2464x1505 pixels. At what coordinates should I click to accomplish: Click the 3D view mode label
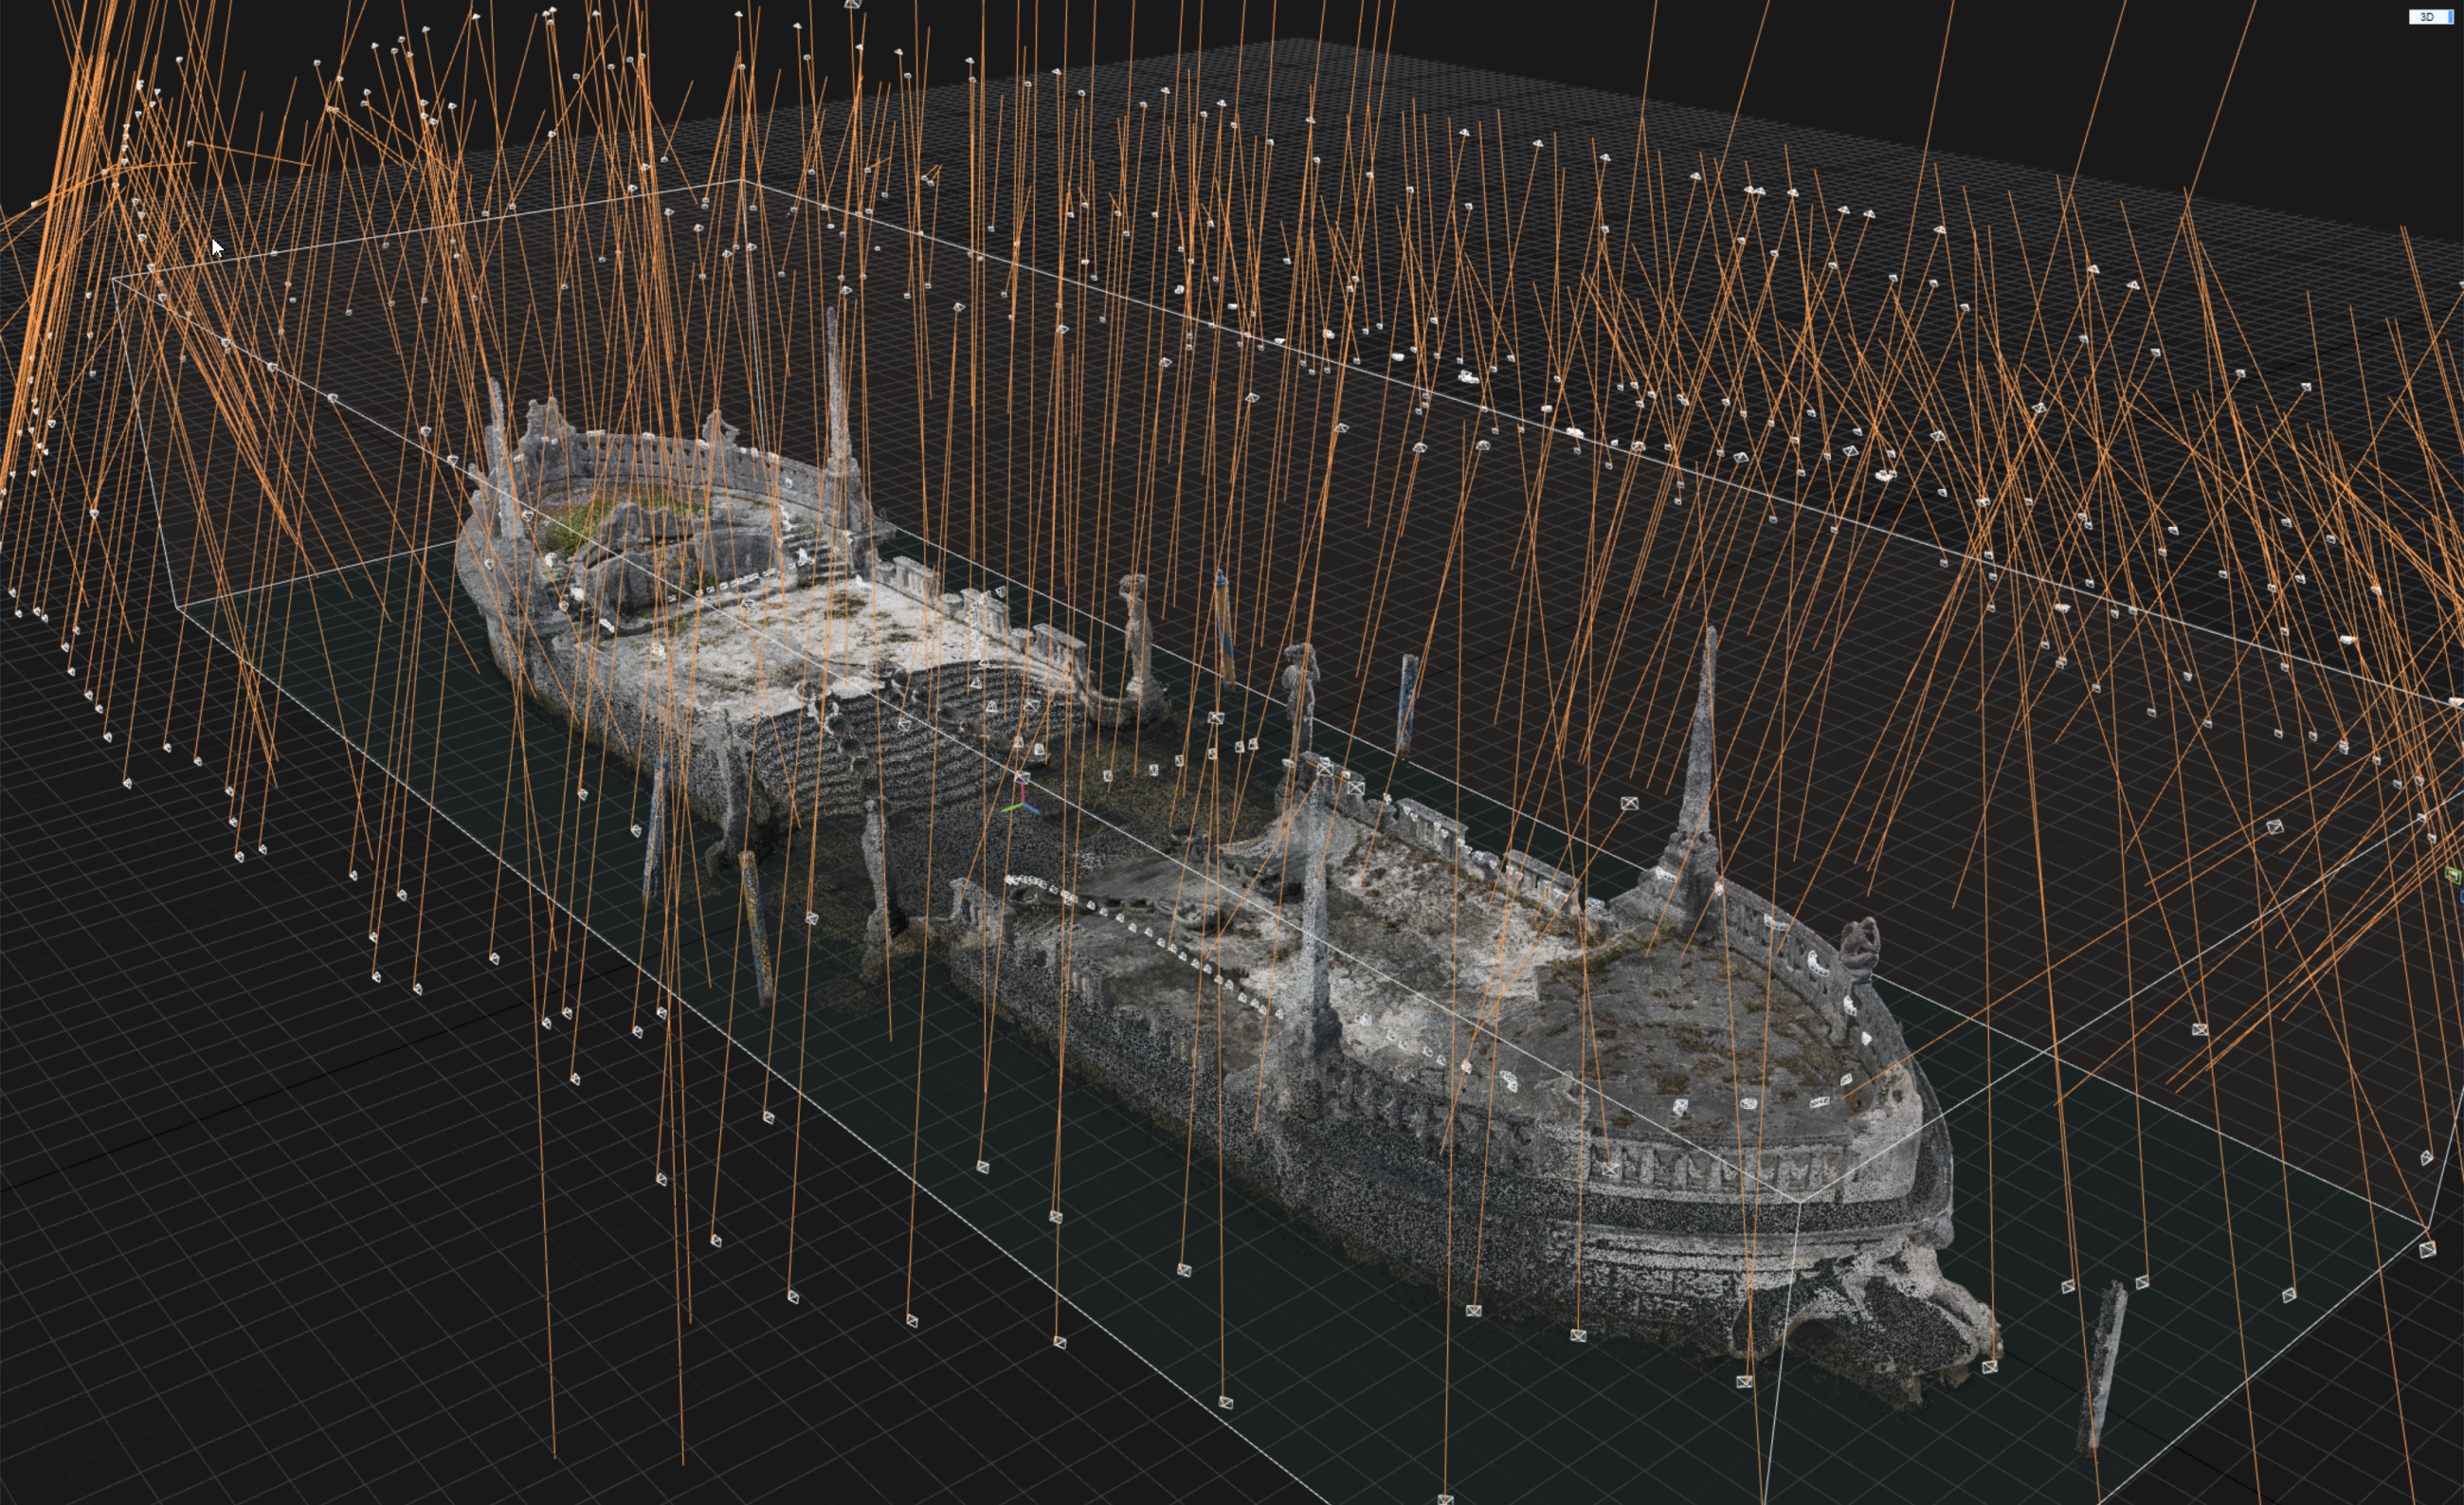[x=2431, y=17]
